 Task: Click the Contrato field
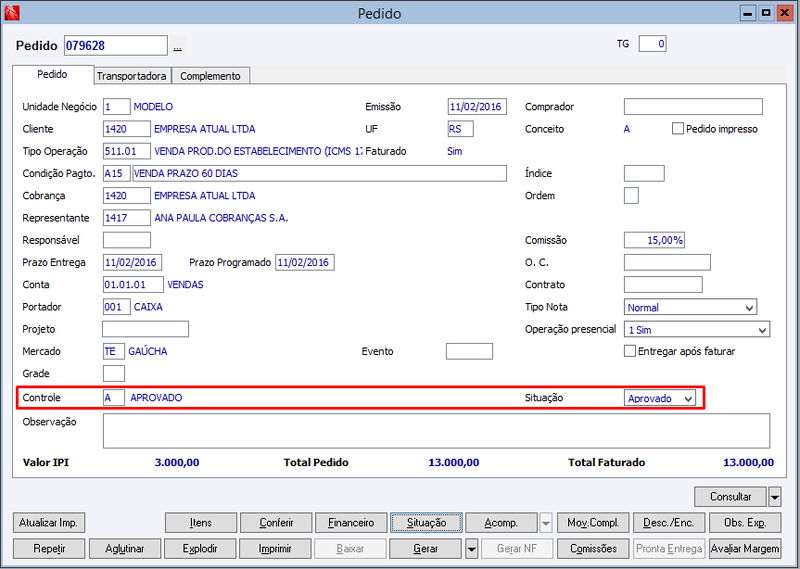[x=663, y=285]
